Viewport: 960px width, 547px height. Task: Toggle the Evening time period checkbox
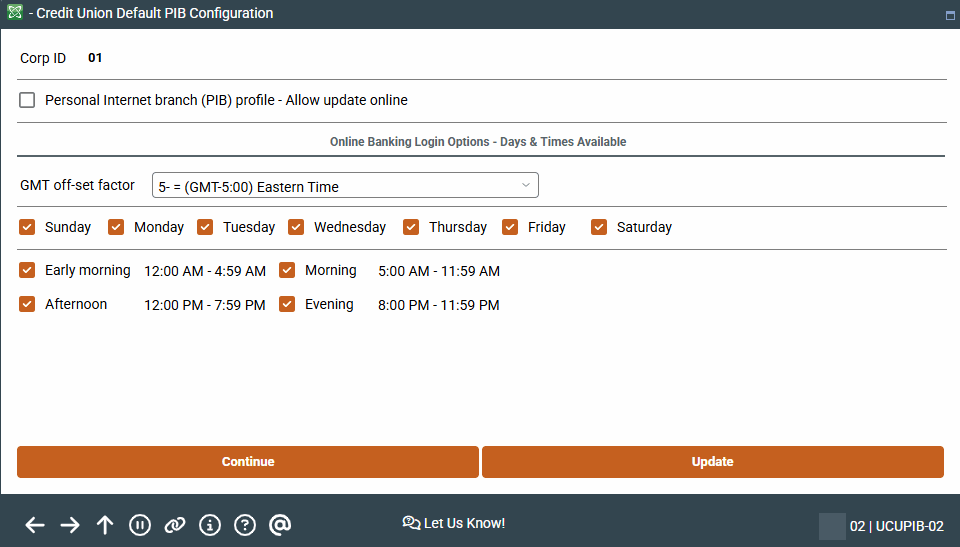point(287,304)
